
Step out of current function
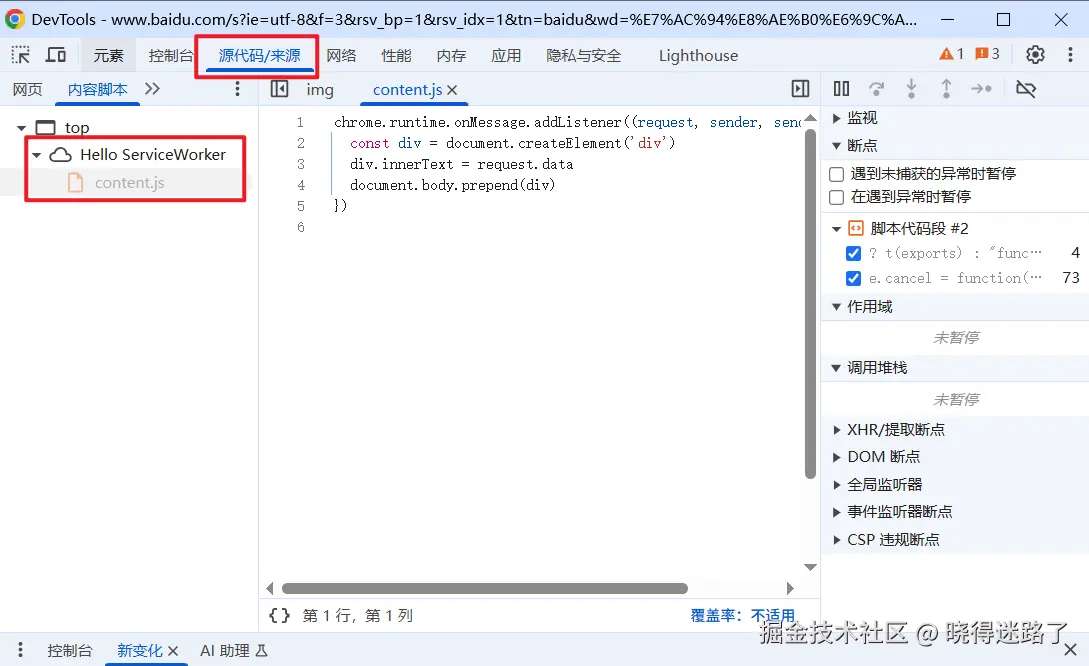946,88
